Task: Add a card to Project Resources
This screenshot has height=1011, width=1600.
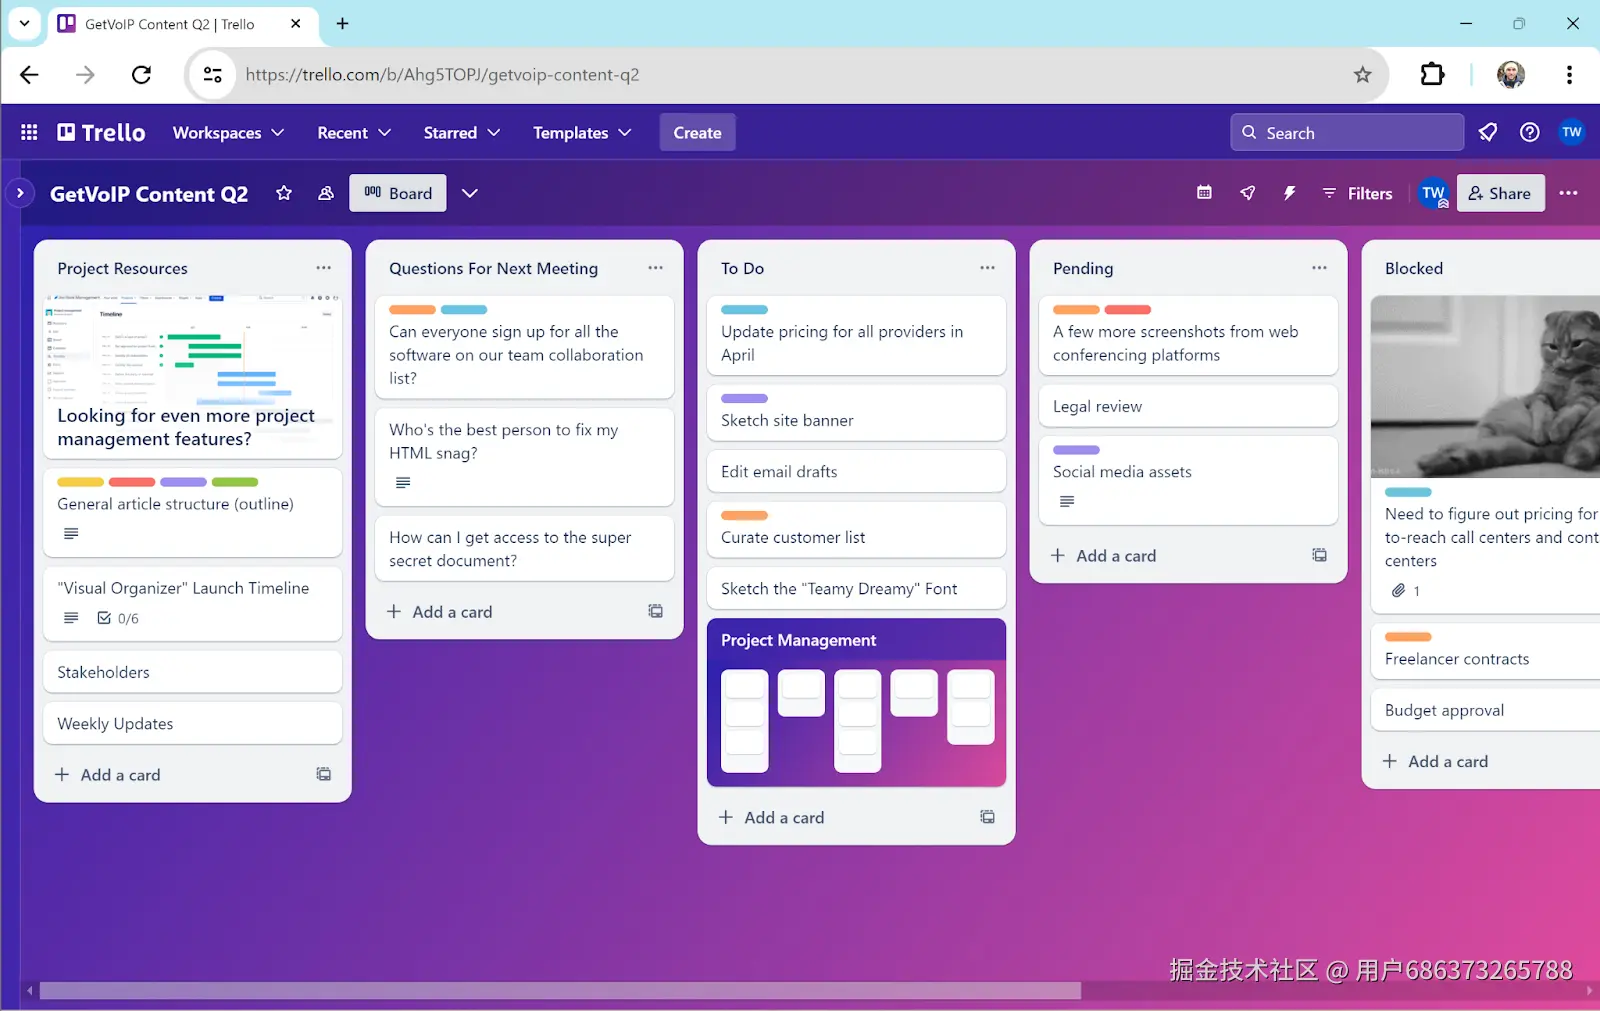Action: tap(108, 775)
